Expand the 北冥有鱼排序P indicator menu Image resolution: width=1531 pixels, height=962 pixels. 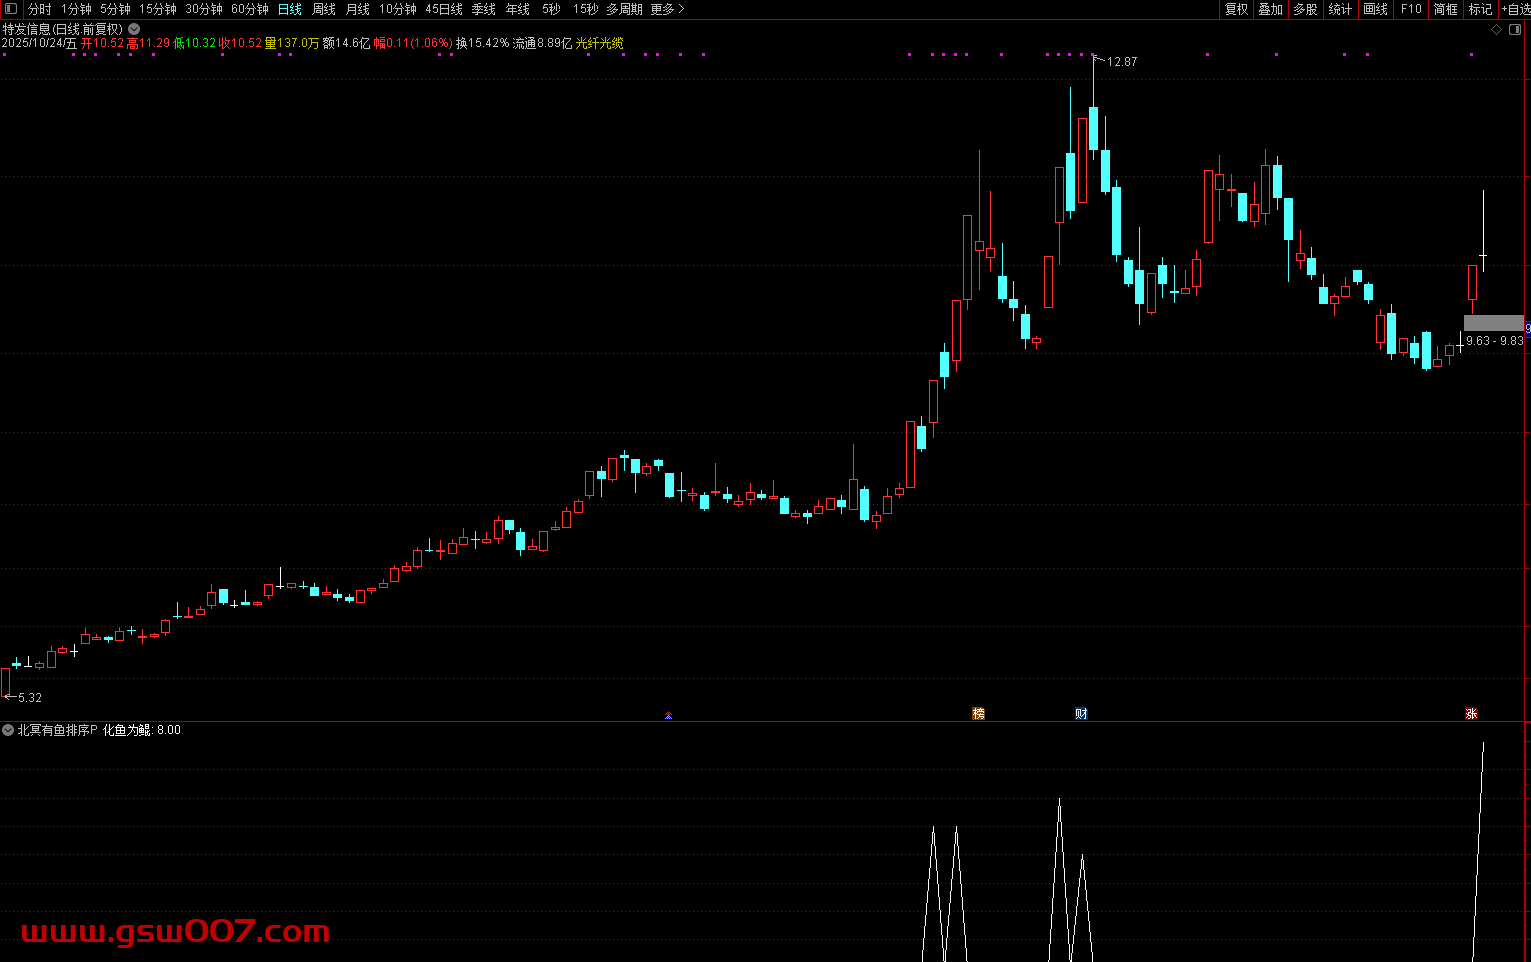point(8,730)
